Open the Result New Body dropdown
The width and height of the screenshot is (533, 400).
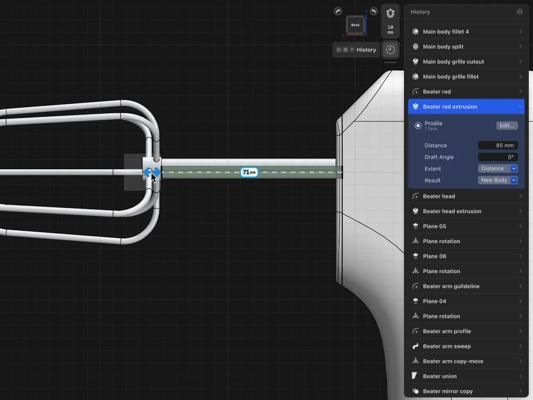click(498, 180)
